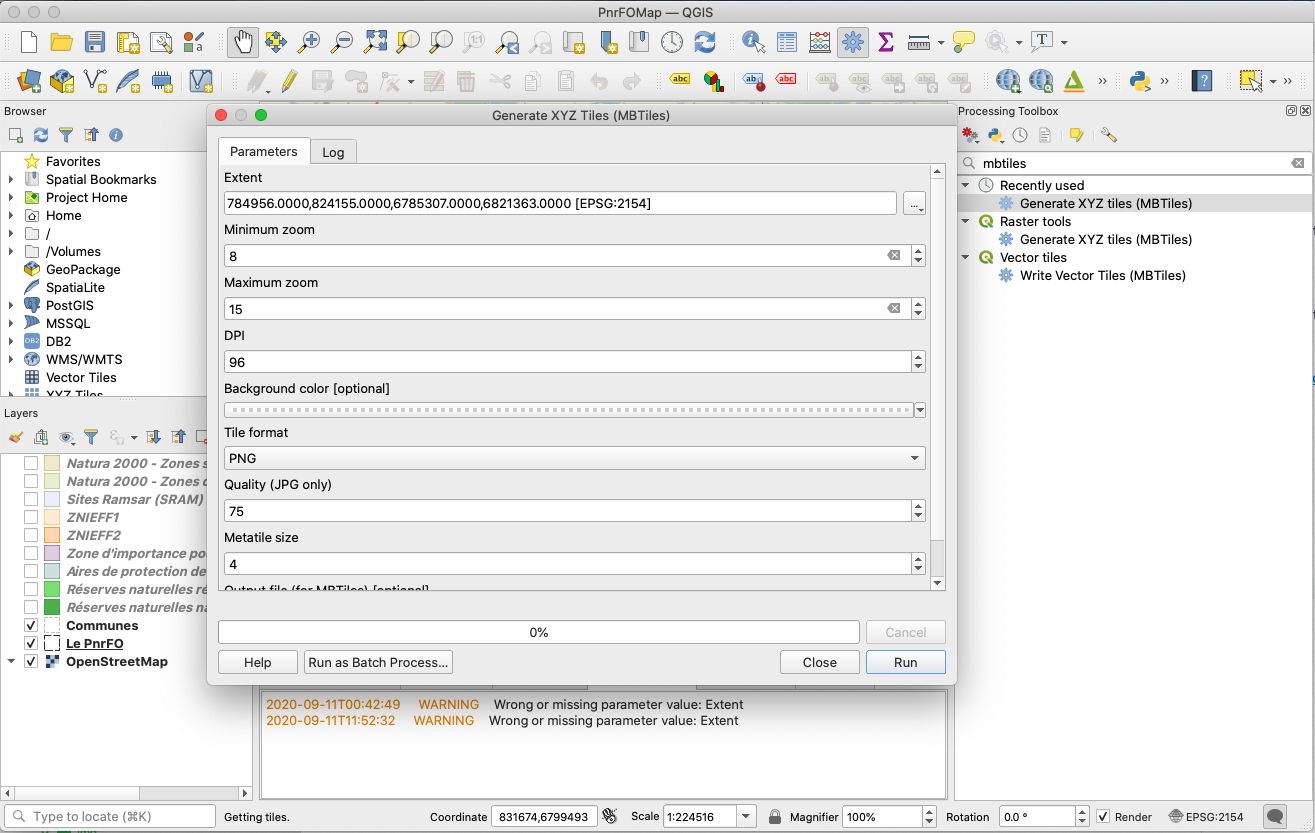Screen dimensions: 1315x833
Task: Select the Measure Line ruler tool
Action: coord(919,42)
